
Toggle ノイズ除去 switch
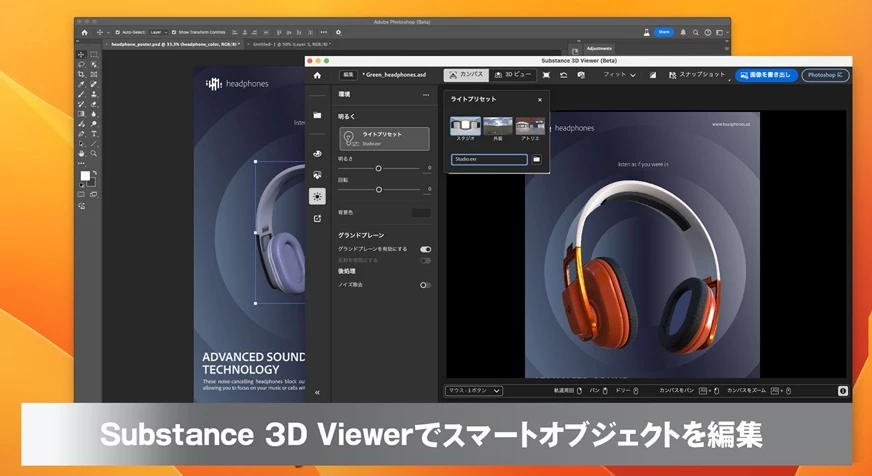(x=425, y=285)
